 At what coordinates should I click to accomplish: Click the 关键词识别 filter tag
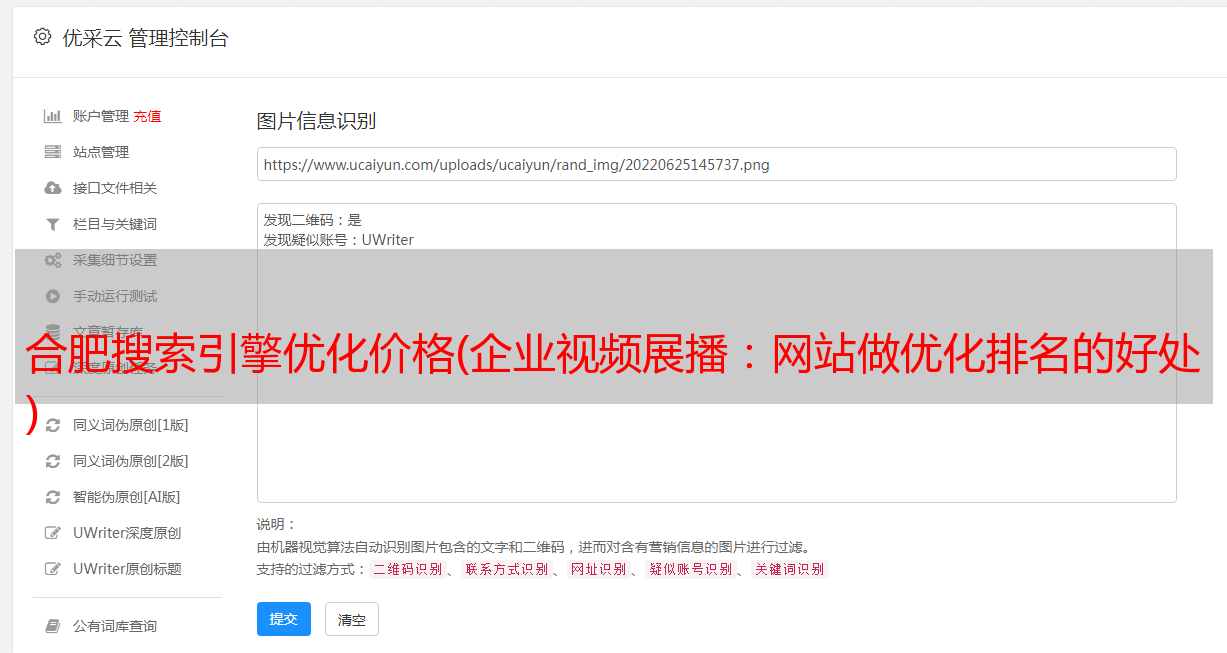(790, 569)
